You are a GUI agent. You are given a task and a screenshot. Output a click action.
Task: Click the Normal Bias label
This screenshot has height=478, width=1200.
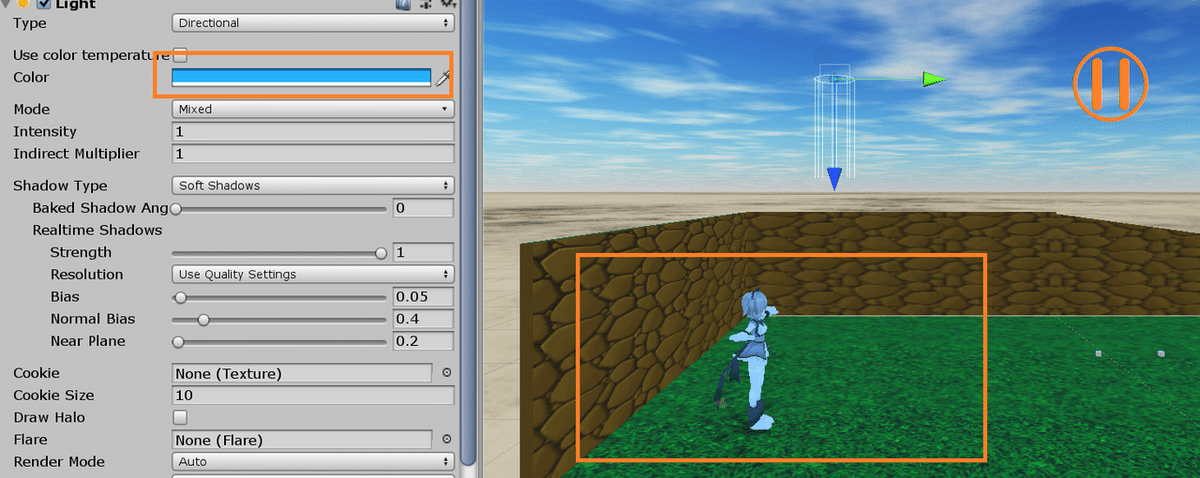93,320
